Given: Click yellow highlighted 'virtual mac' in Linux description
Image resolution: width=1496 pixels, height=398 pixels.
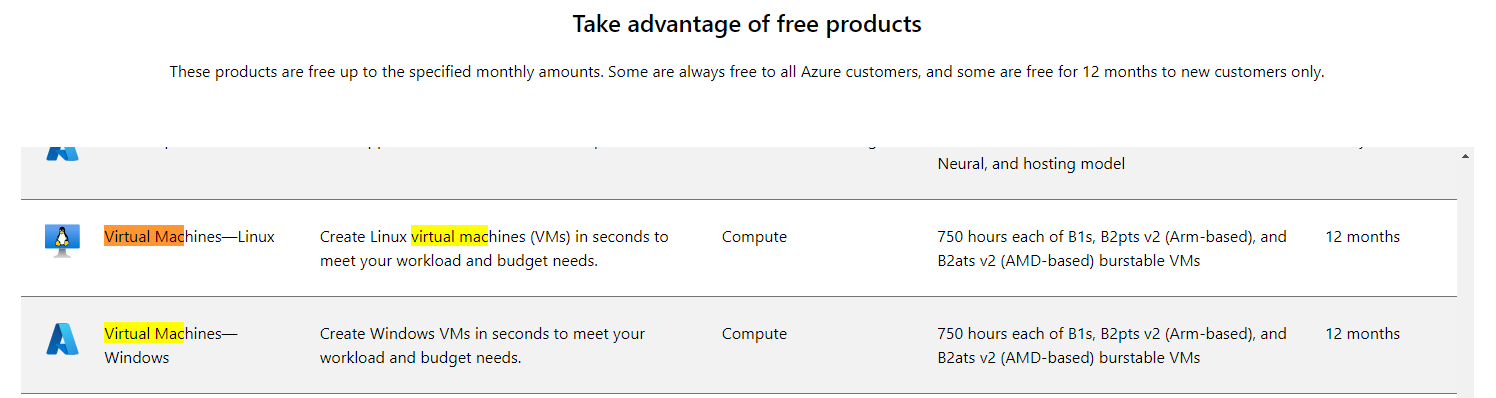Looking at the screenshot, I should point(449,237).
